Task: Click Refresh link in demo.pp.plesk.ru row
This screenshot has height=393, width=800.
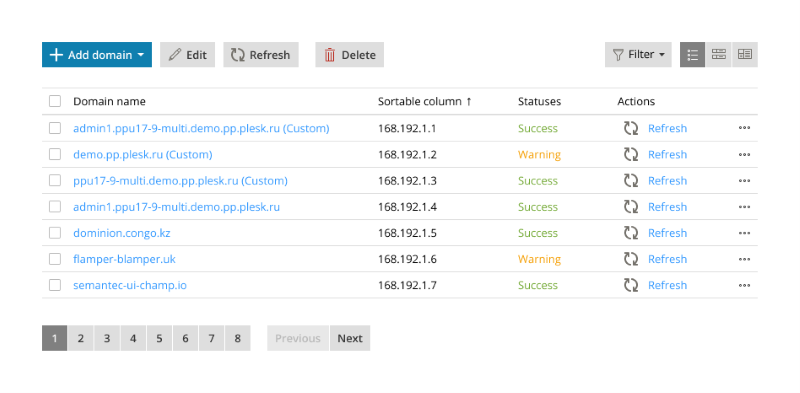Action: coord(667,155)
